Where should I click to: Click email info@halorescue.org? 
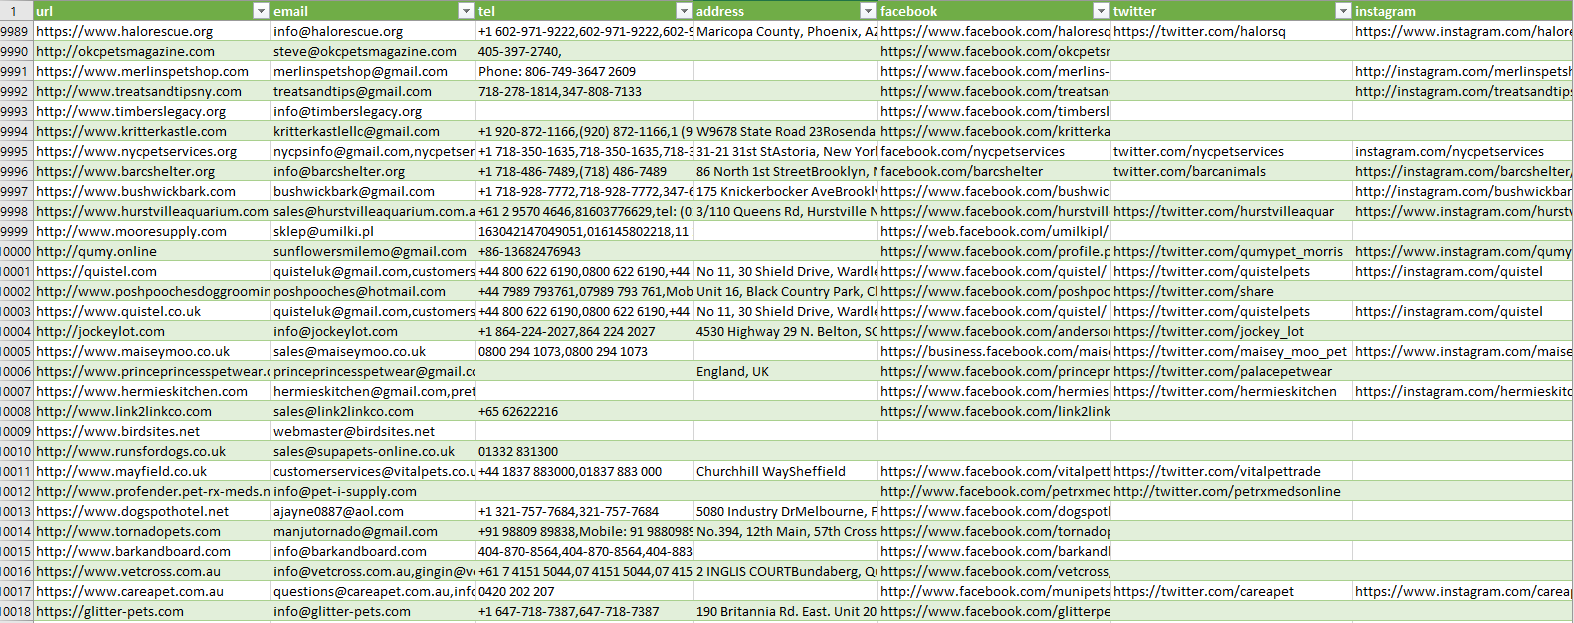[373, 31]
